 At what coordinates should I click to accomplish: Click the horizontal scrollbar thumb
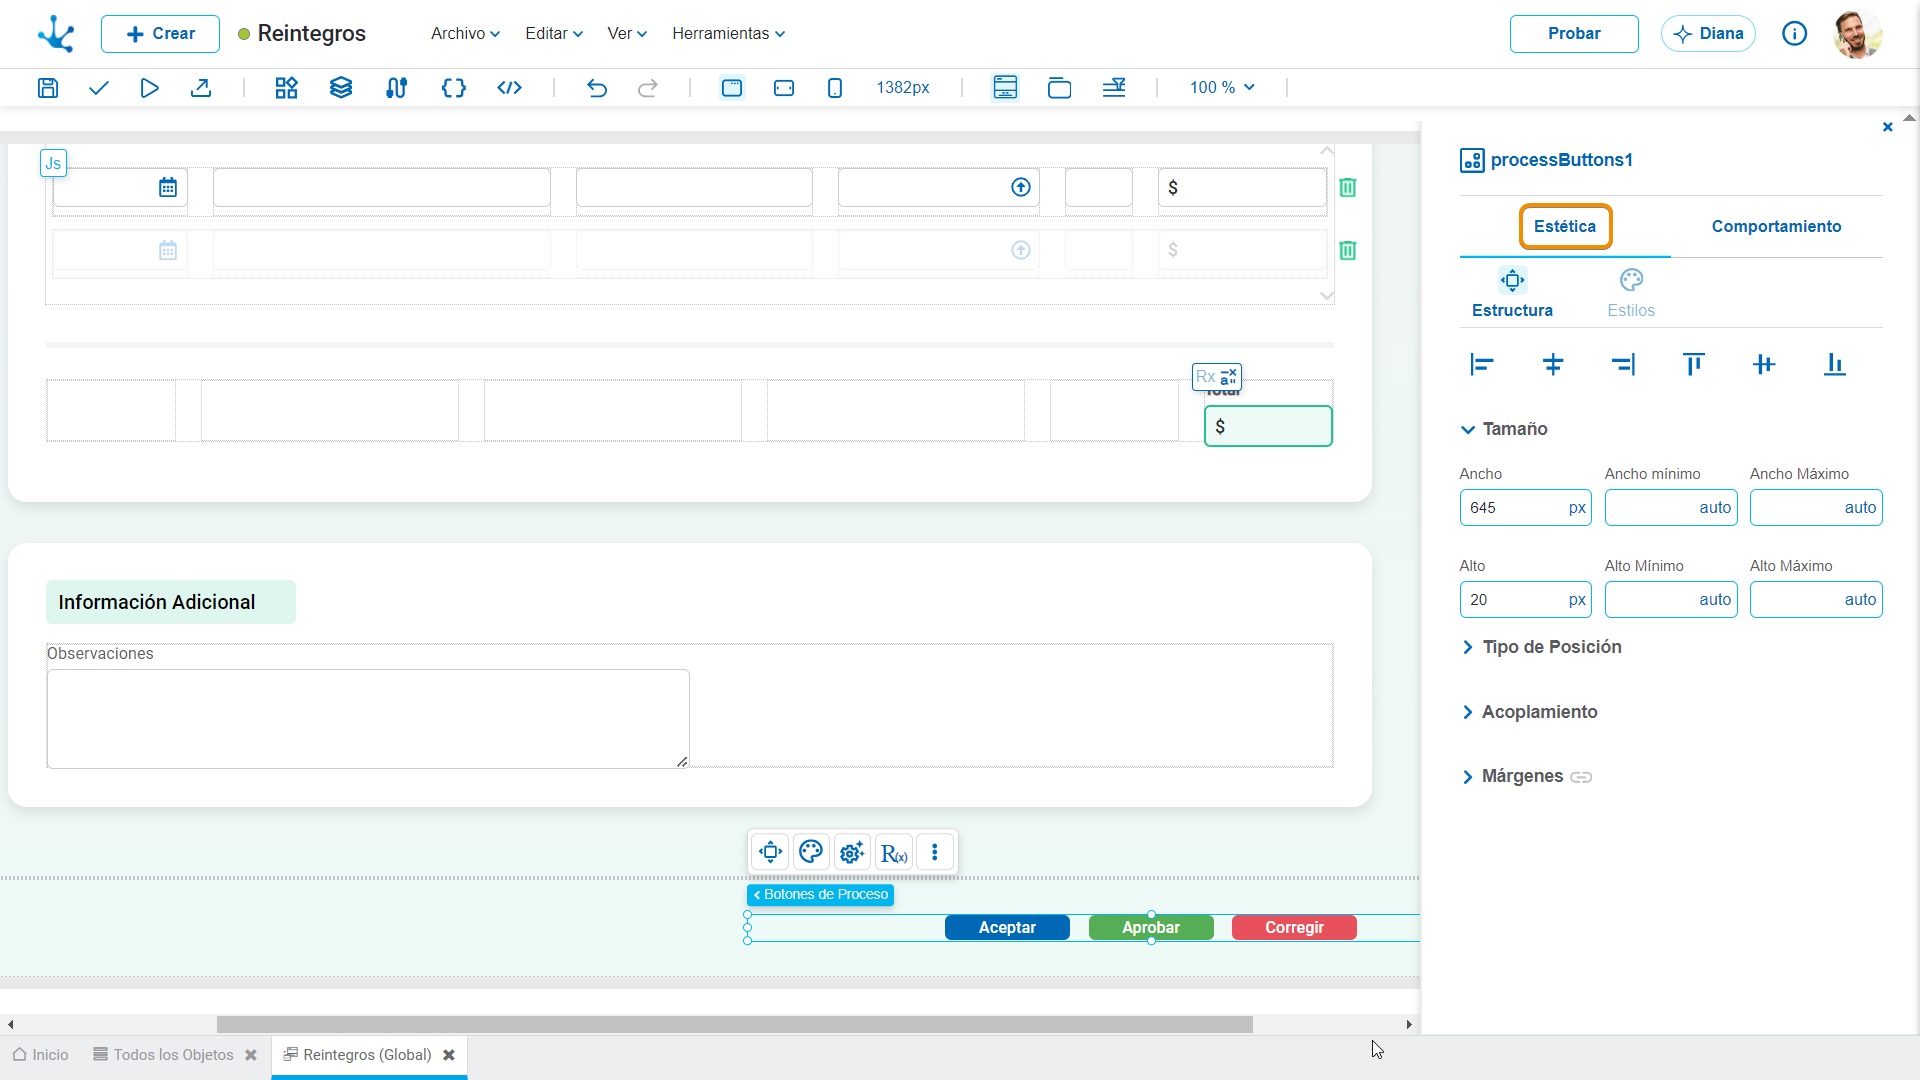click(x=735, y=1025)
